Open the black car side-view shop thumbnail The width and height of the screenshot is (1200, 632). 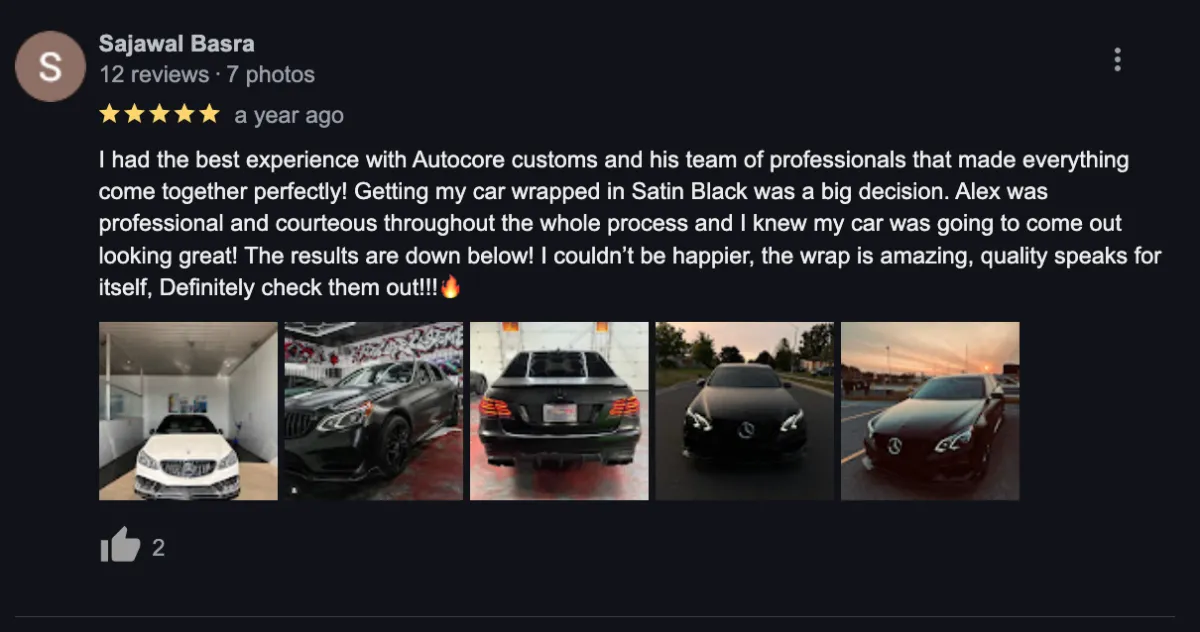tap(374, 411)
